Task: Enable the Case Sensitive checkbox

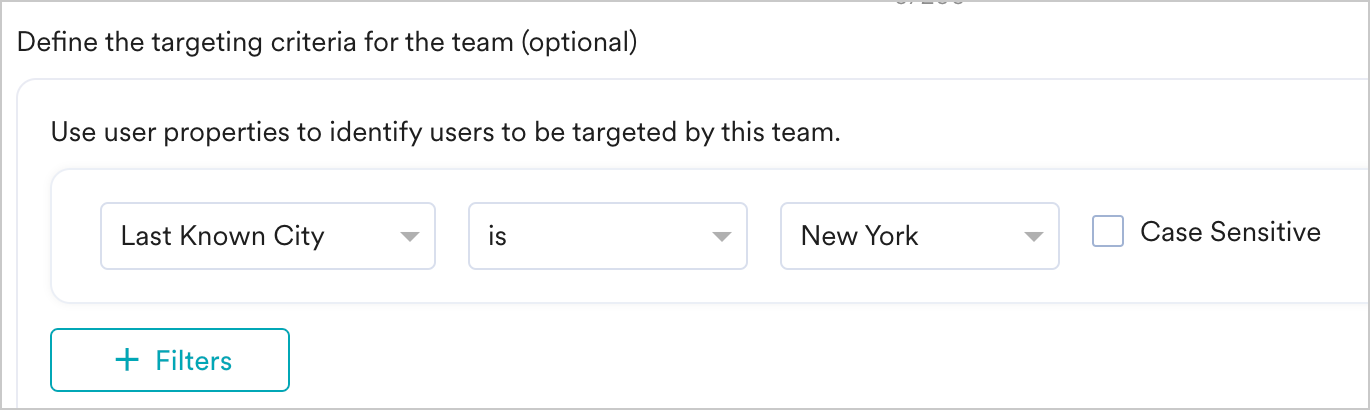Action: coord(1108,234)
